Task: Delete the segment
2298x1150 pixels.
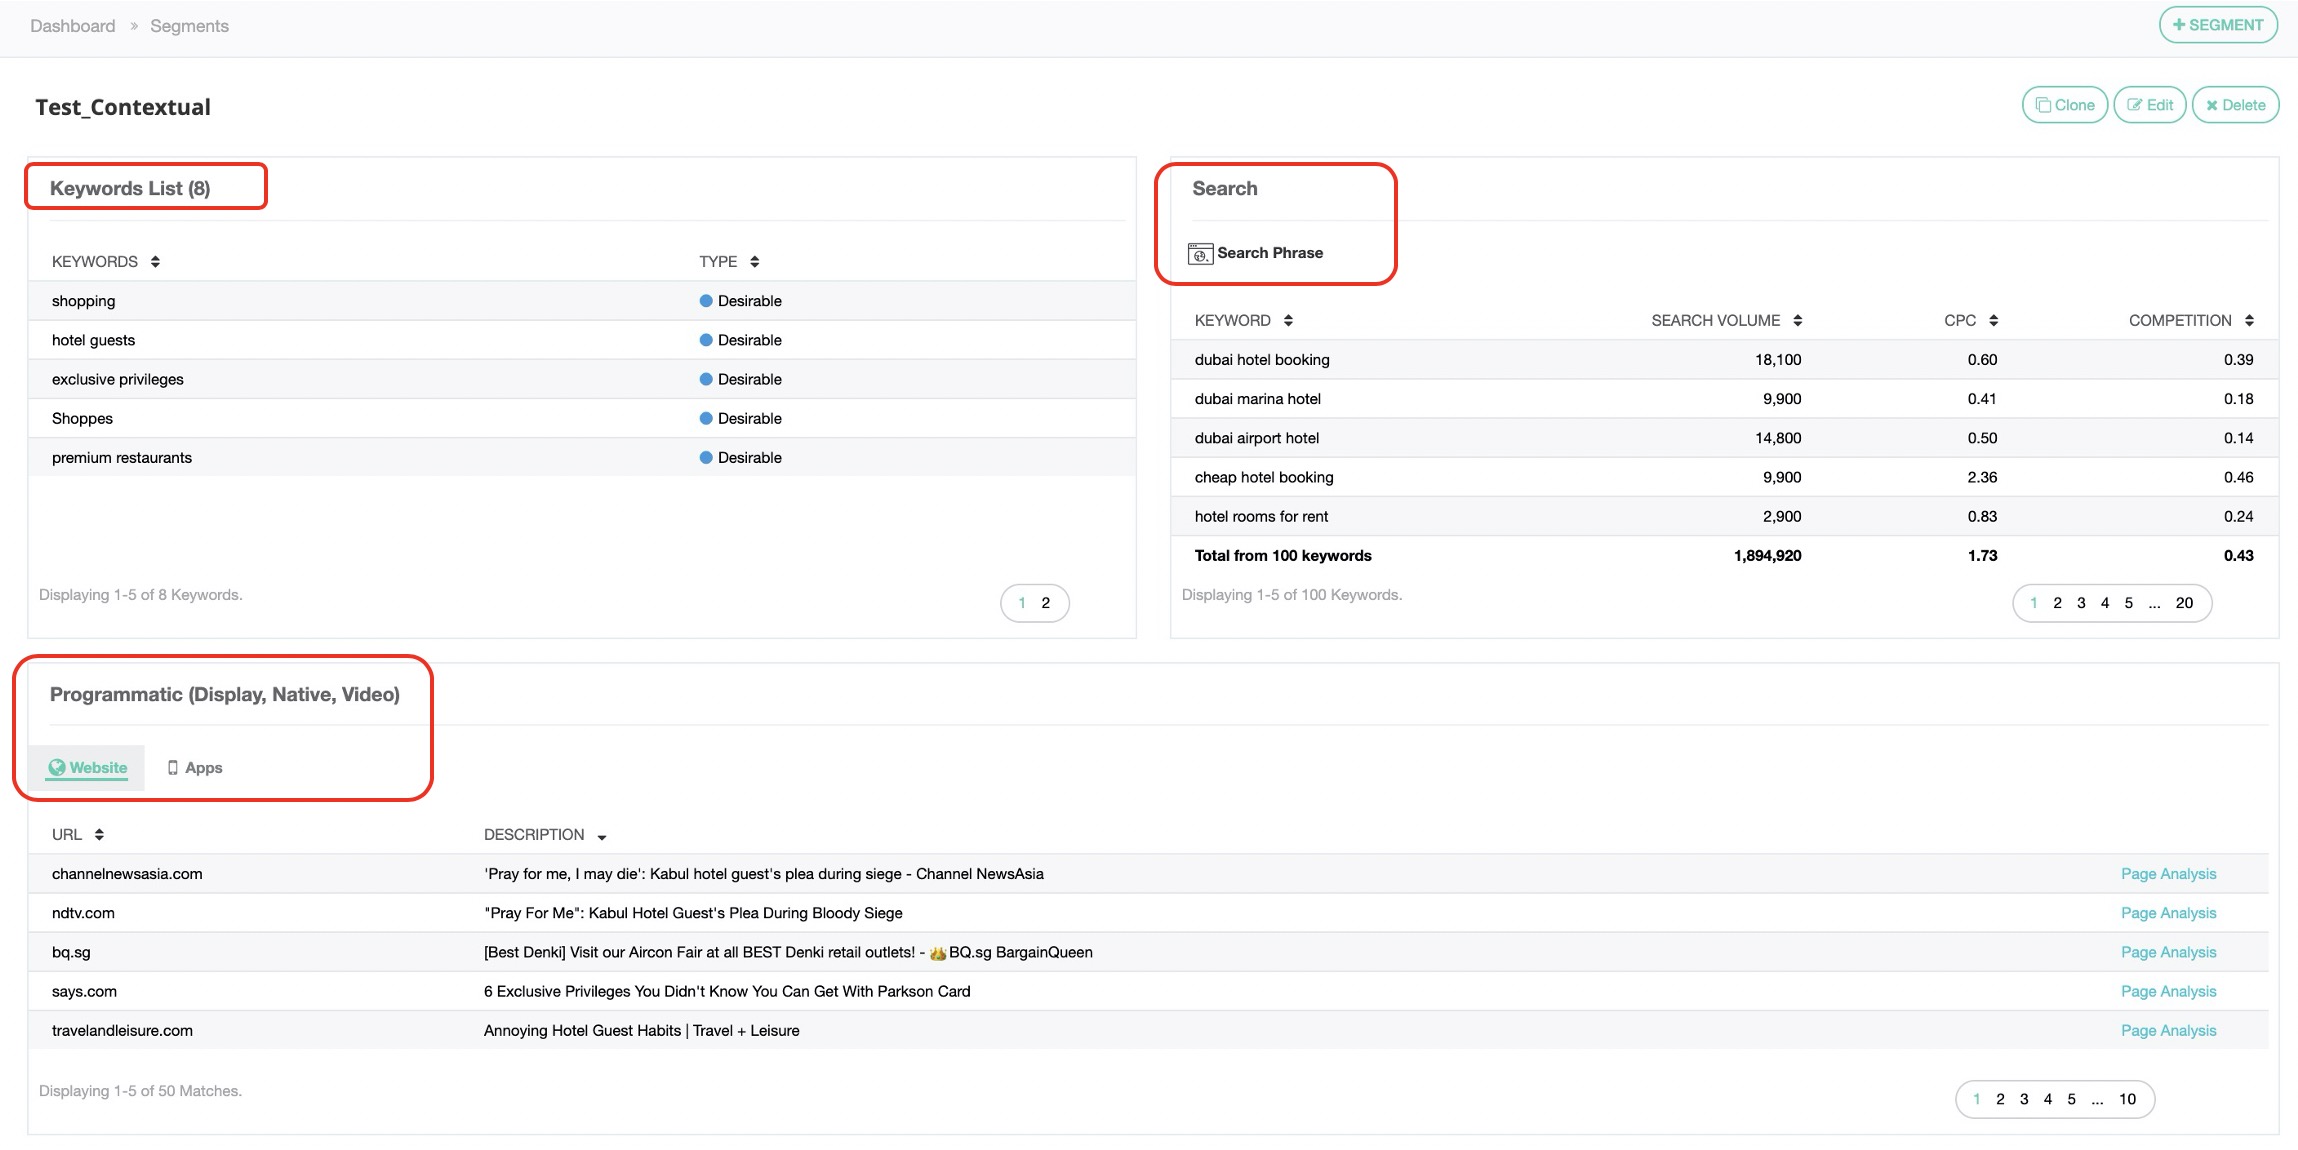Action: click(x=2235, y=105)
